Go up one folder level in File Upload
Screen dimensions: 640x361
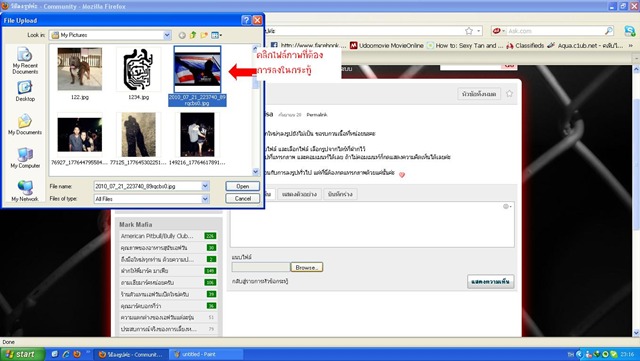click(193, 36)
